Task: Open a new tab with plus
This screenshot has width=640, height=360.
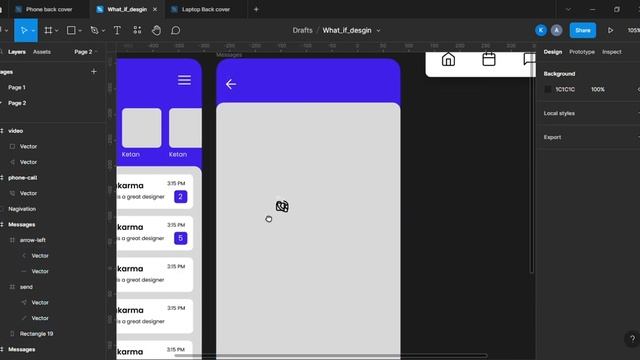Action: point(256,9)
